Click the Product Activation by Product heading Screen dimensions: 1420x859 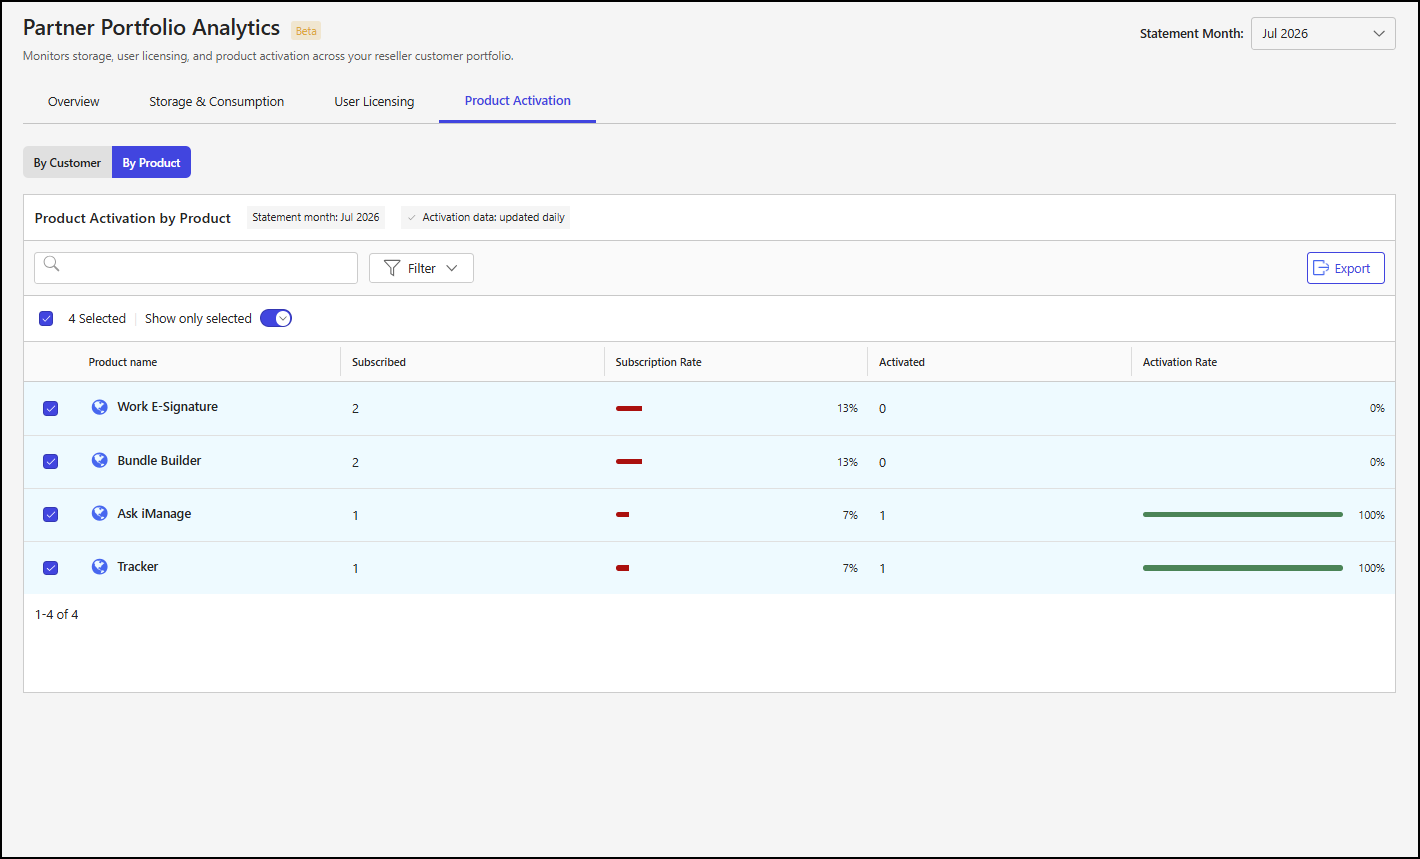coord(133,218)
